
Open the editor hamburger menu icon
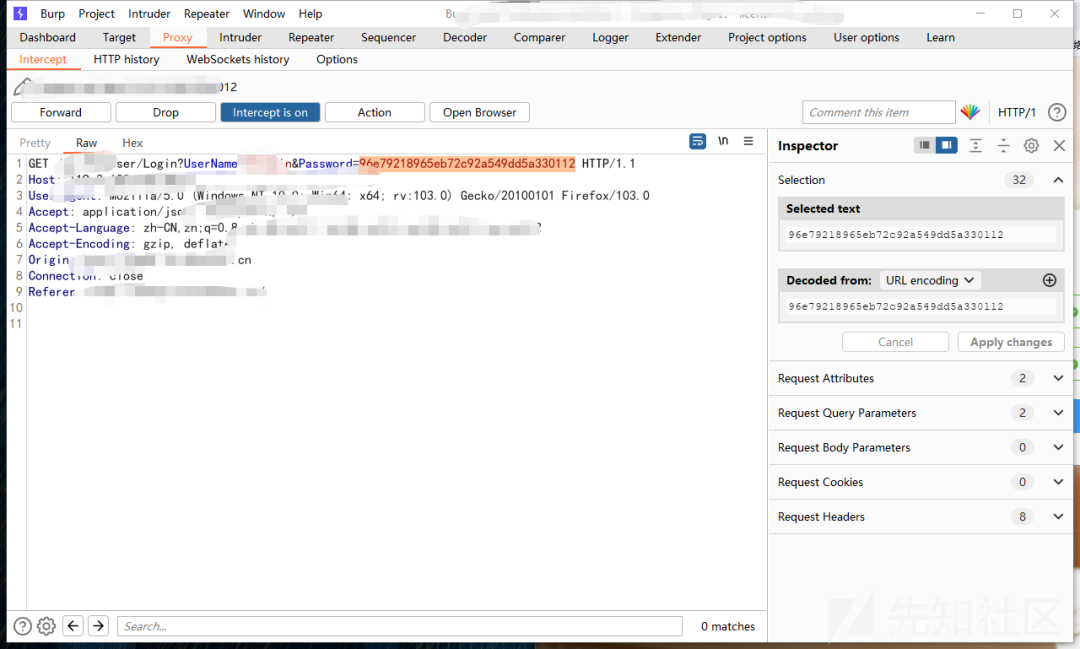[748, 141]
